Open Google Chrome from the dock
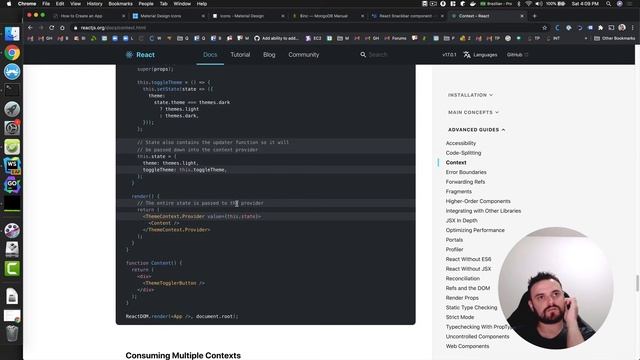 tap(12, 53)
